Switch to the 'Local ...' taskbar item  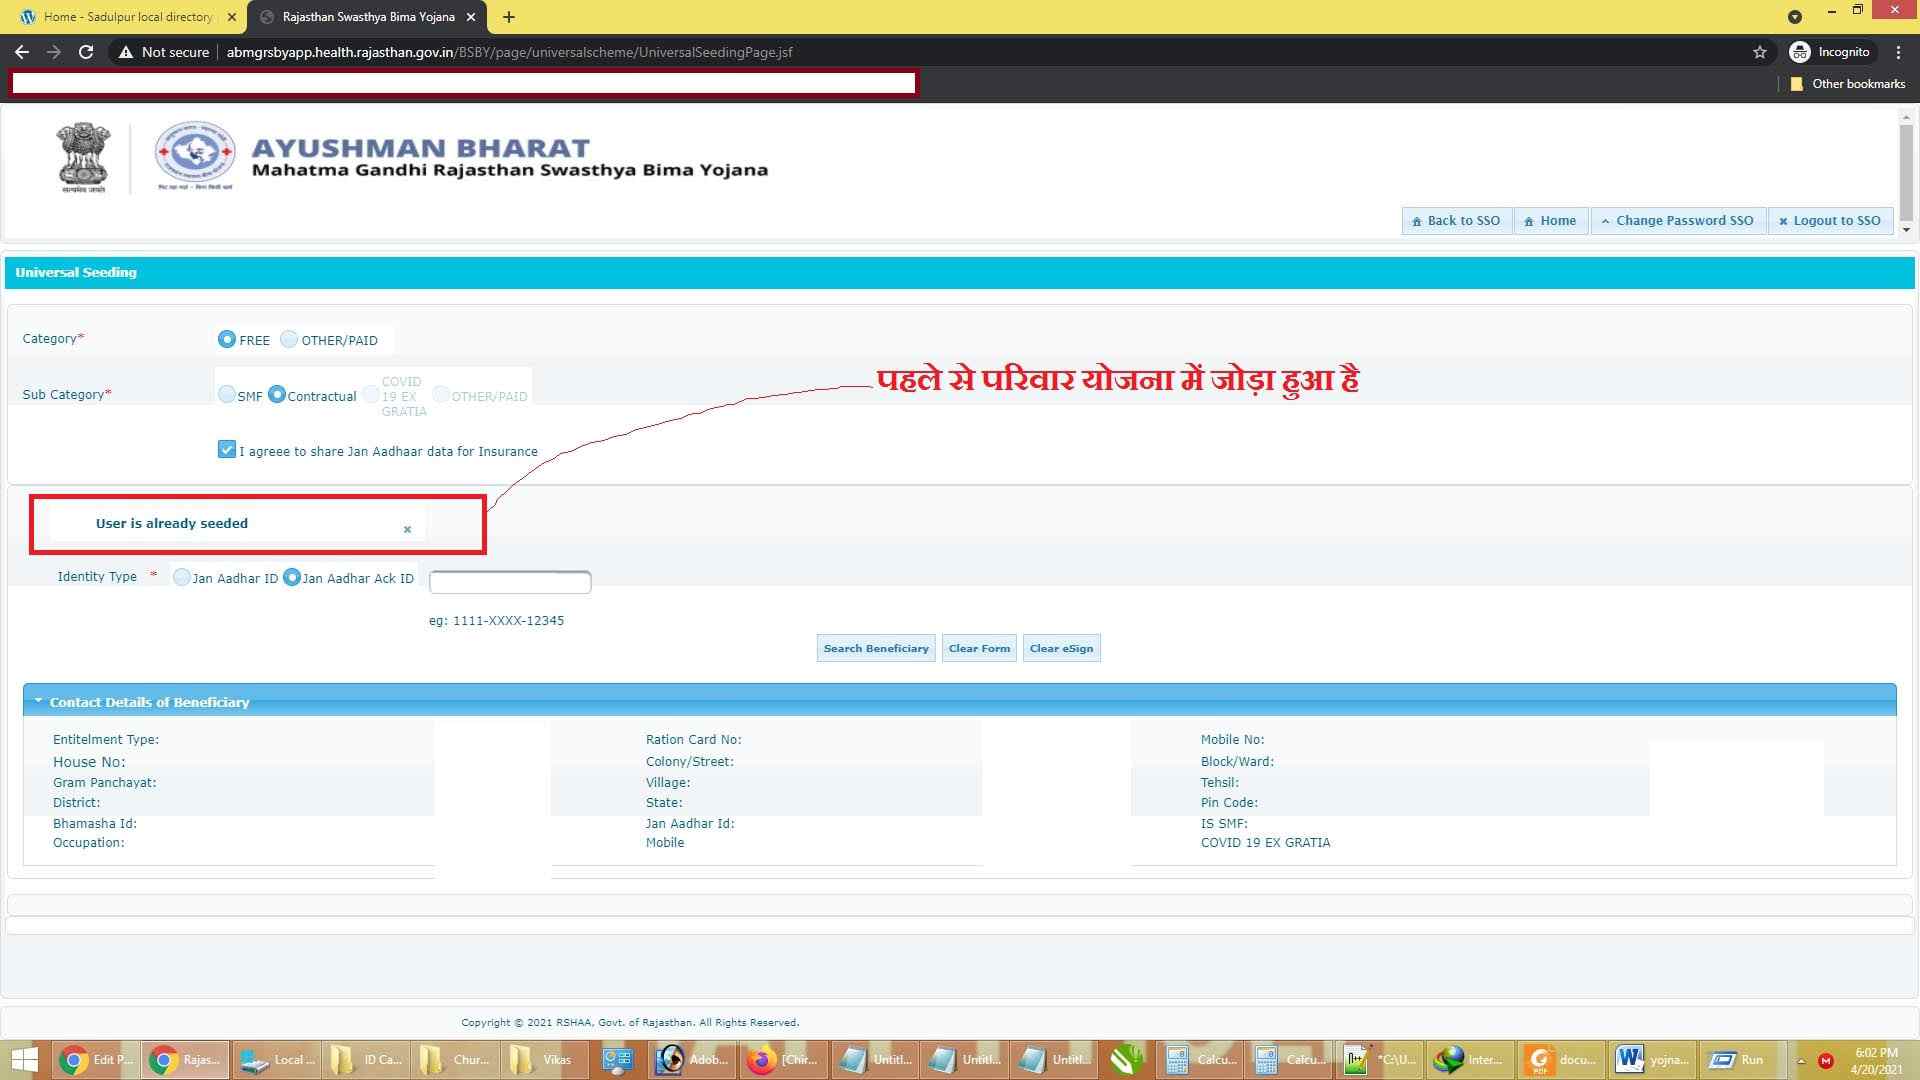click(277, 1060)
